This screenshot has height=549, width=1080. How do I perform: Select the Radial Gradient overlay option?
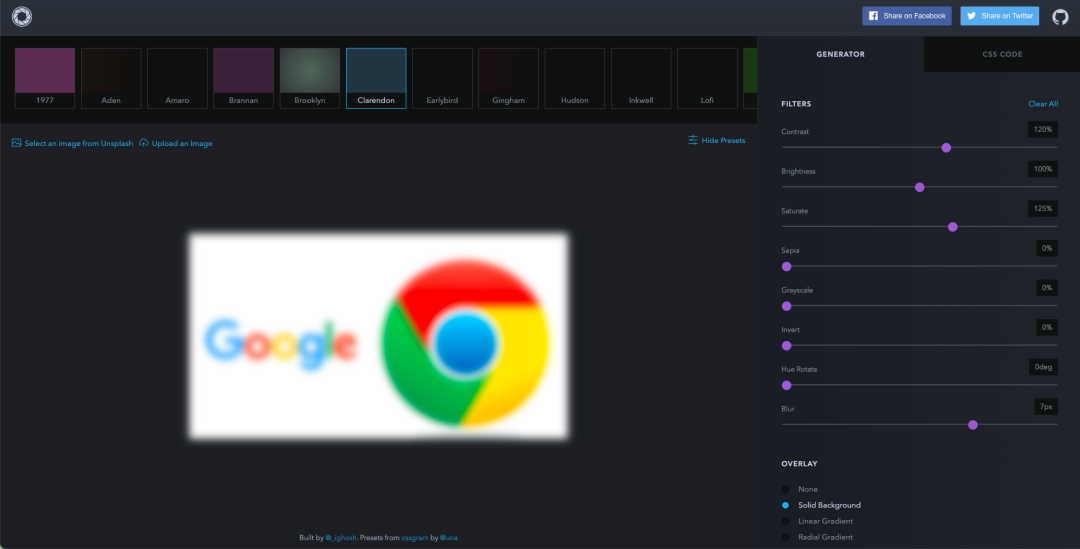pyautogui.click(x=817, y=537)
